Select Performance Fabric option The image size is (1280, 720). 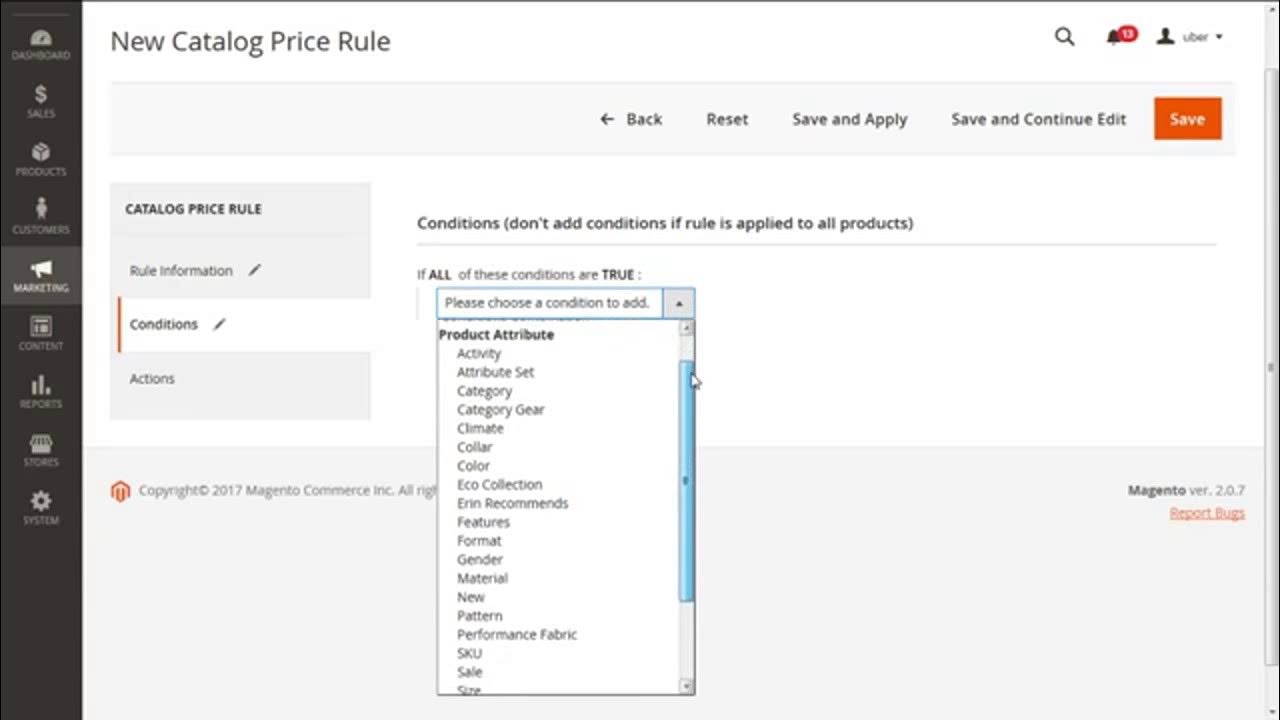click(516, 634)
